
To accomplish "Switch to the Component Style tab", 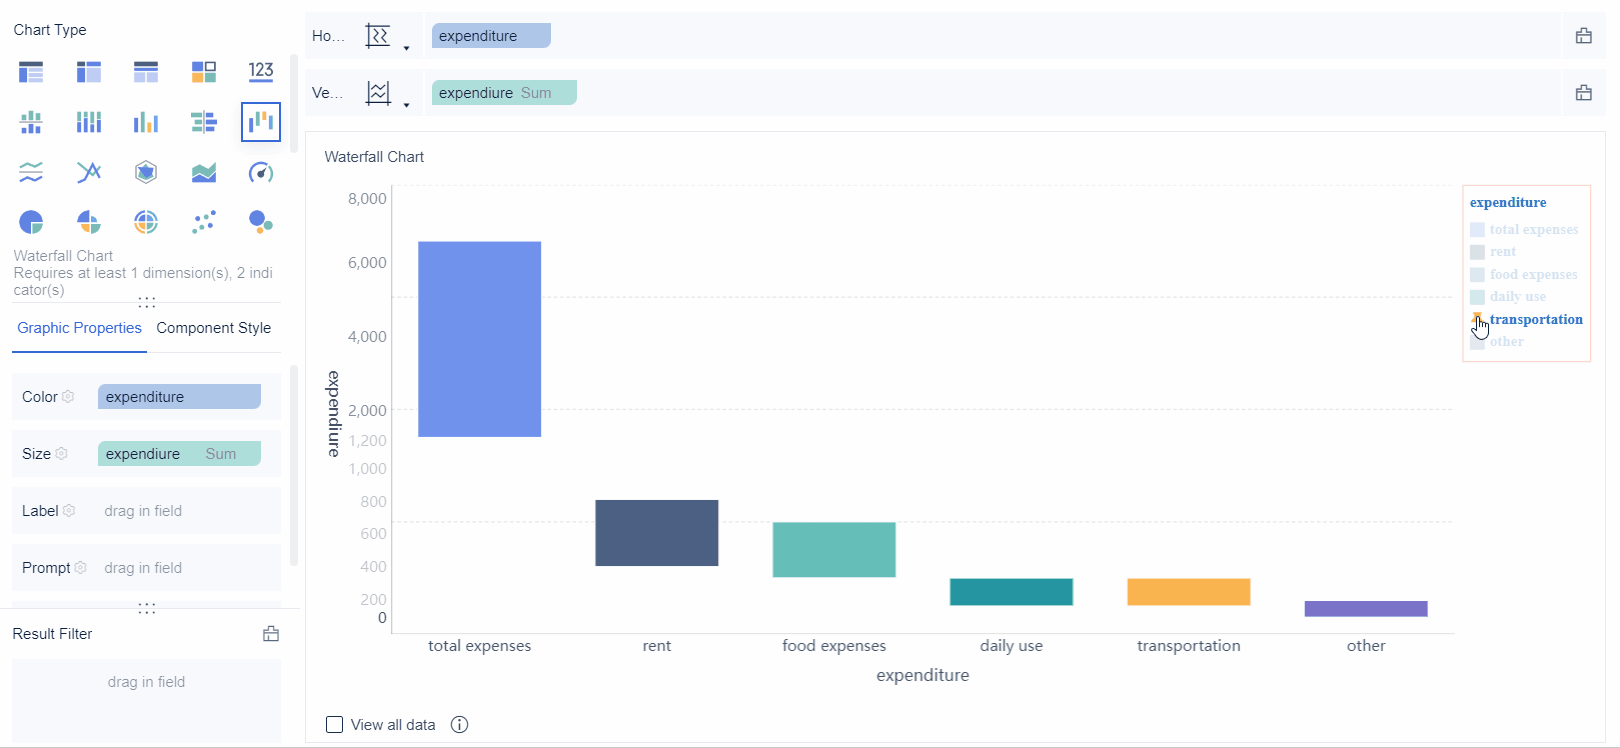I will coord(213,328).
